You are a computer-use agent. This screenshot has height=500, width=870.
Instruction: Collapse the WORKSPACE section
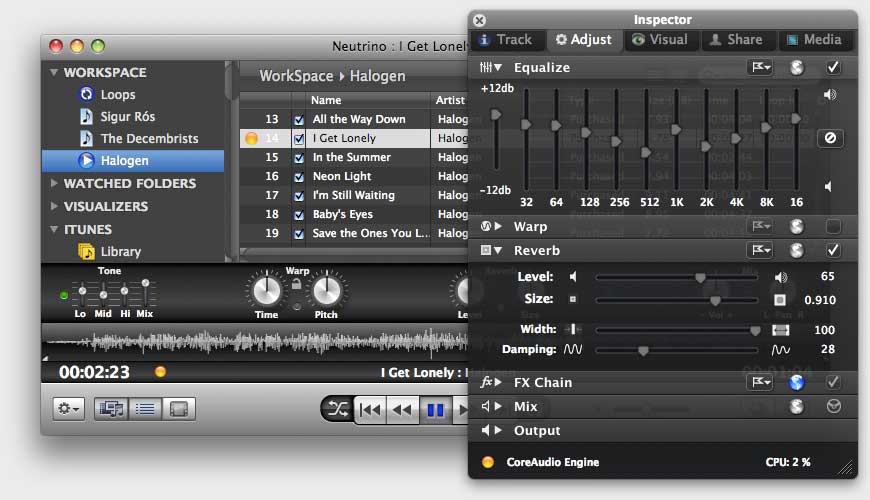(54, 72)
